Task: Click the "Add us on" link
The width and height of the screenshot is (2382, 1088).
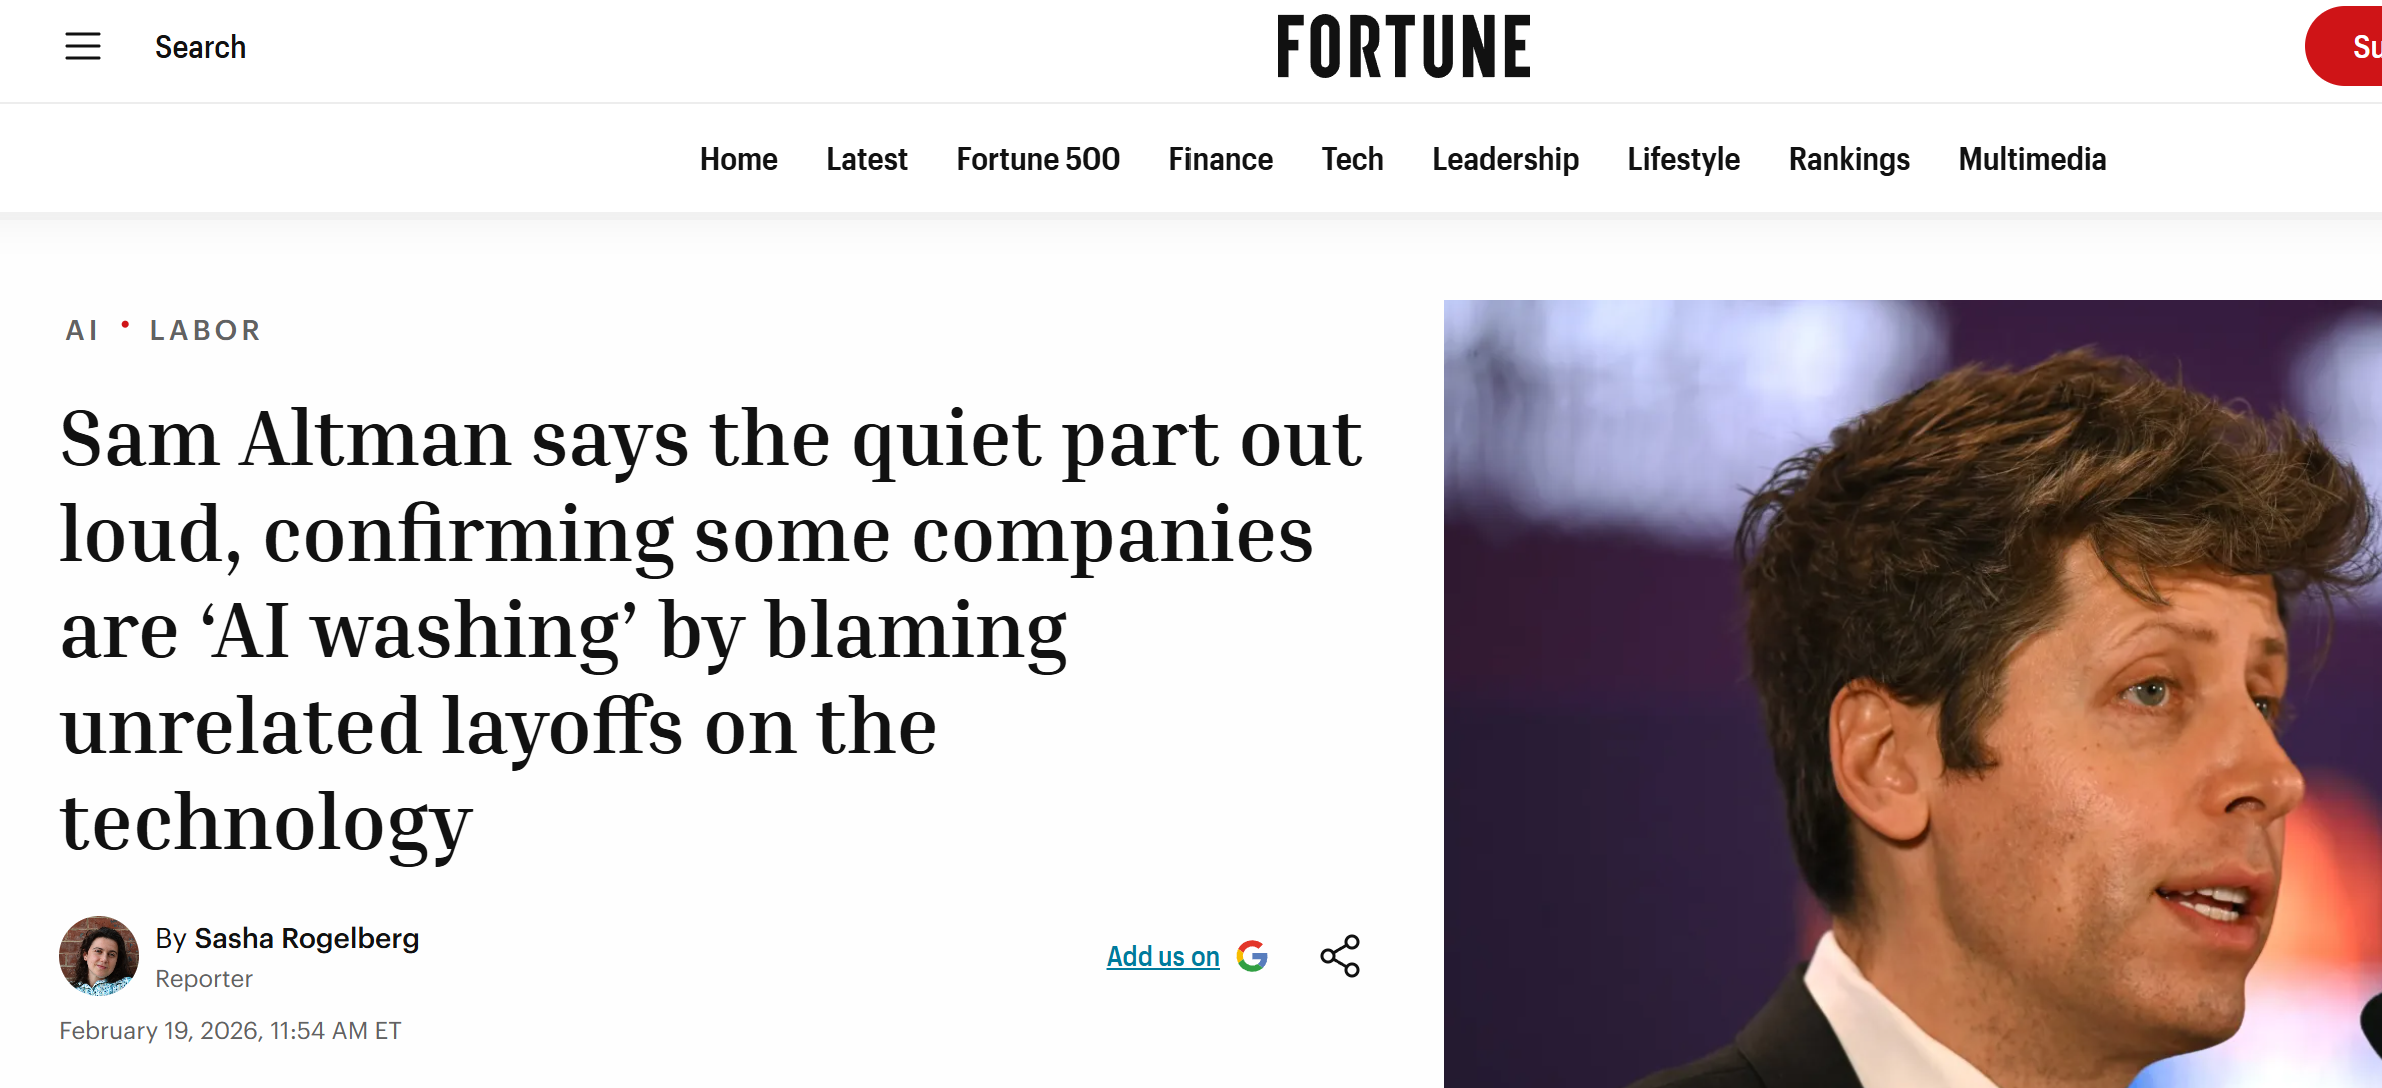Action: tap(1162, 957)
